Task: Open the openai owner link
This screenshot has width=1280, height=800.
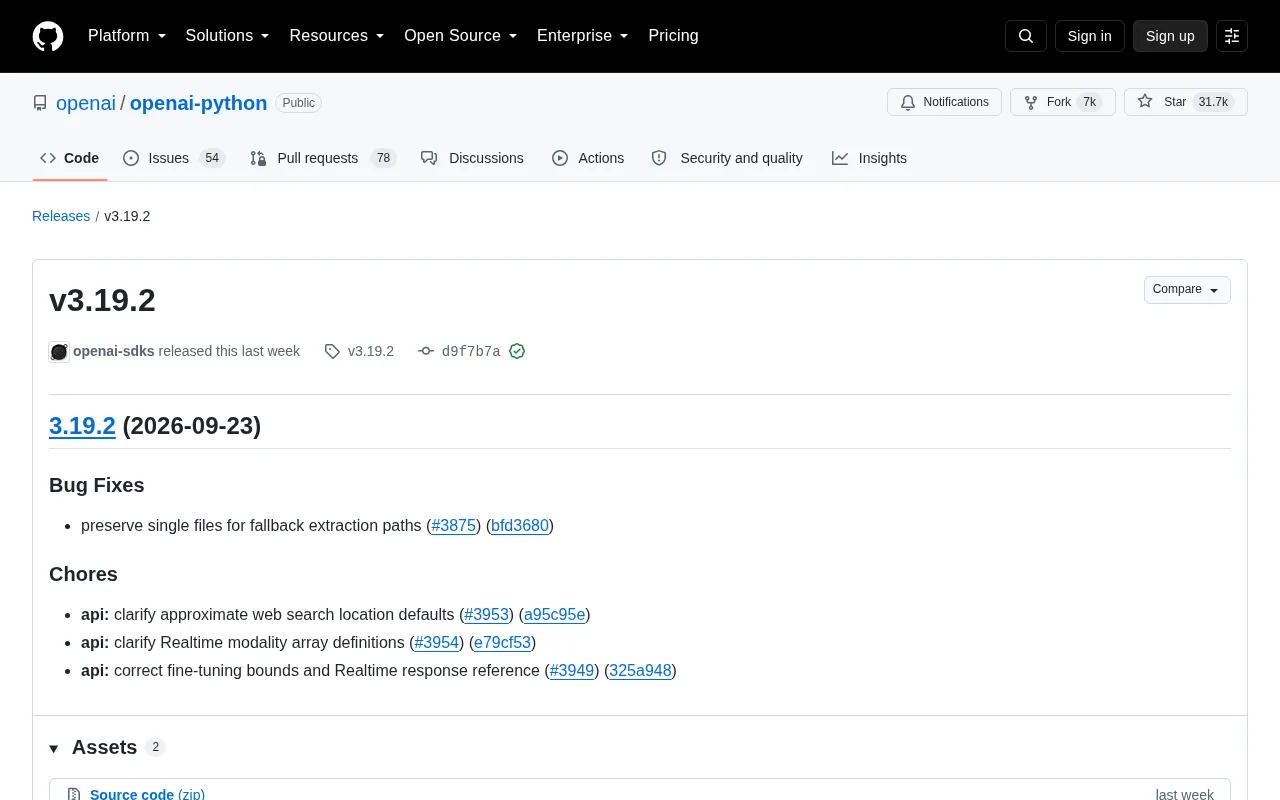Action: coord(86,103)
